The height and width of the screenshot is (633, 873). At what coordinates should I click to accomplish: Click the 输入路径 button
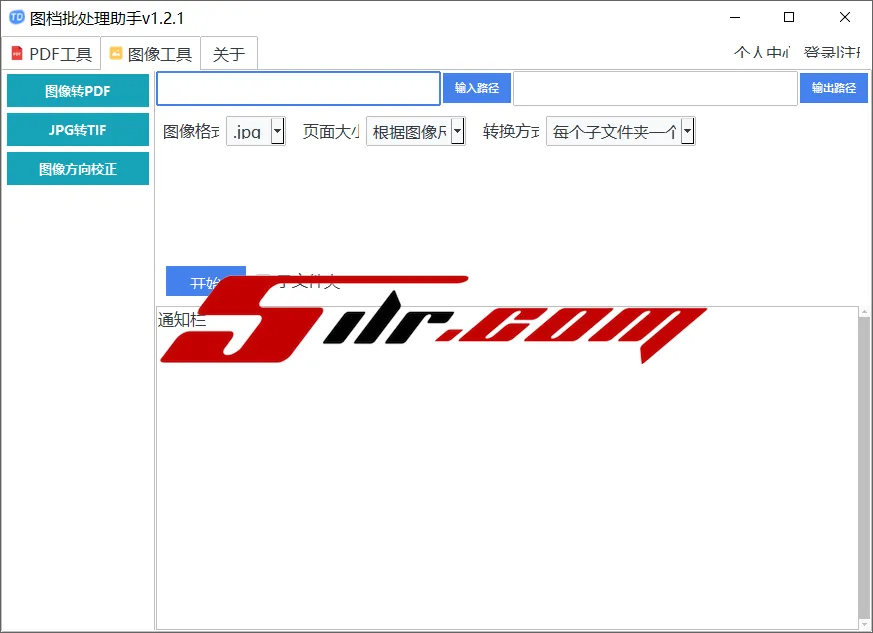click(477, 88)
